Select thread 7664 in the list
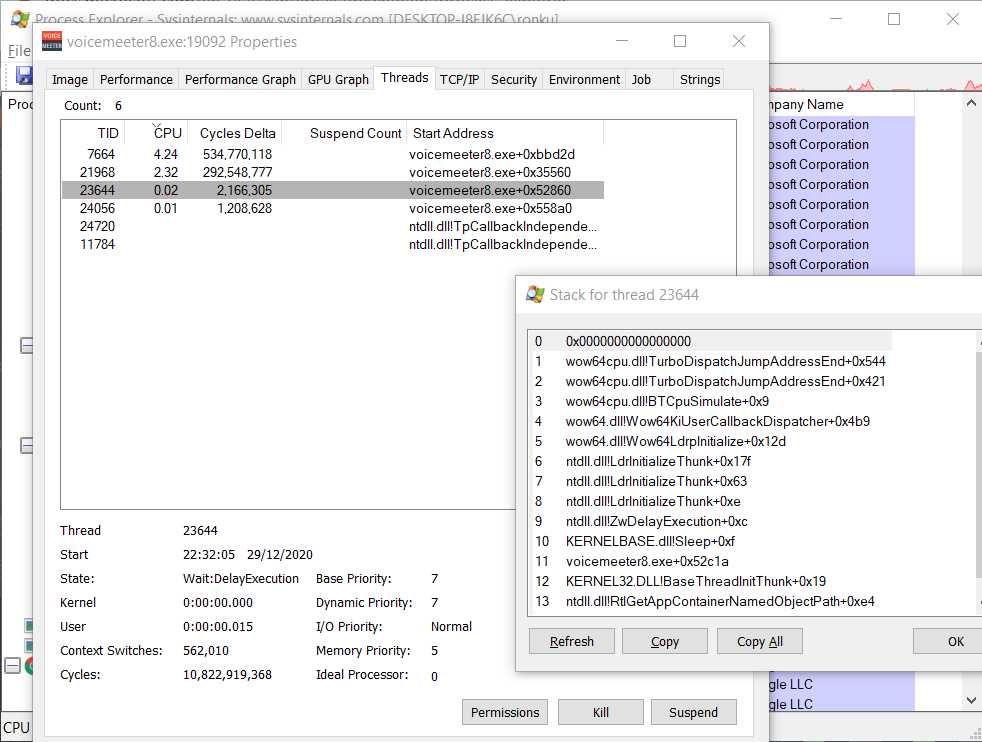The image size is (982, 742). (x=100, y=154)
